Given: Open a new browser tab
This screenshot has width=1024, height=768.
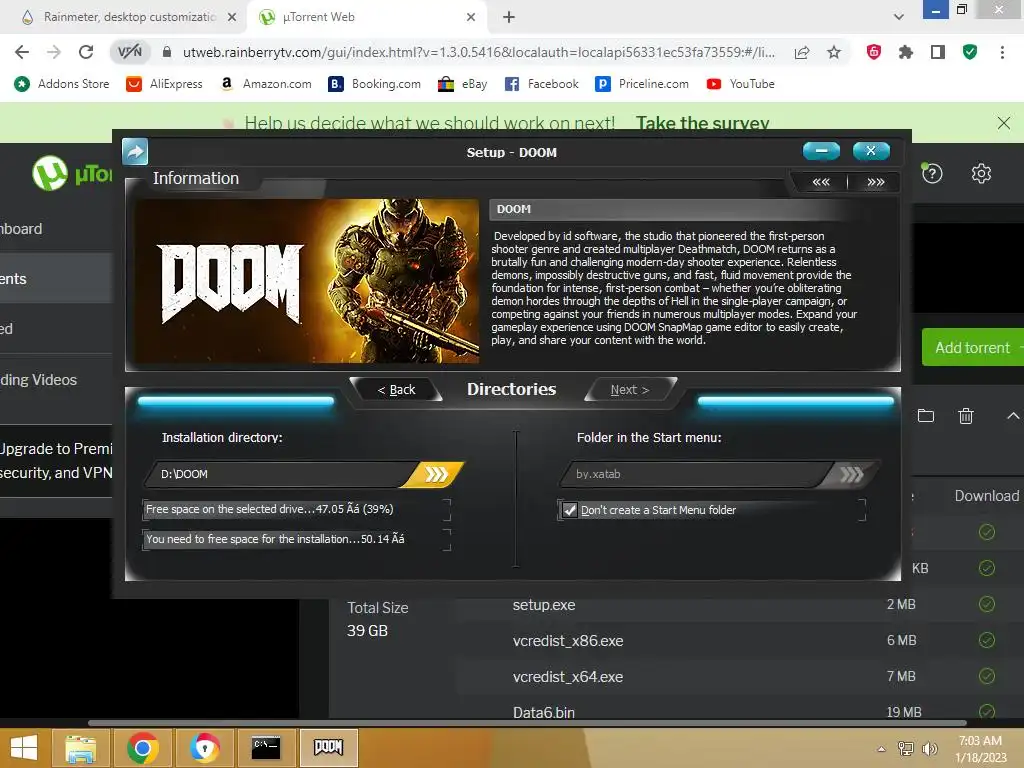Looking at the screenshot, I should 509,17.
